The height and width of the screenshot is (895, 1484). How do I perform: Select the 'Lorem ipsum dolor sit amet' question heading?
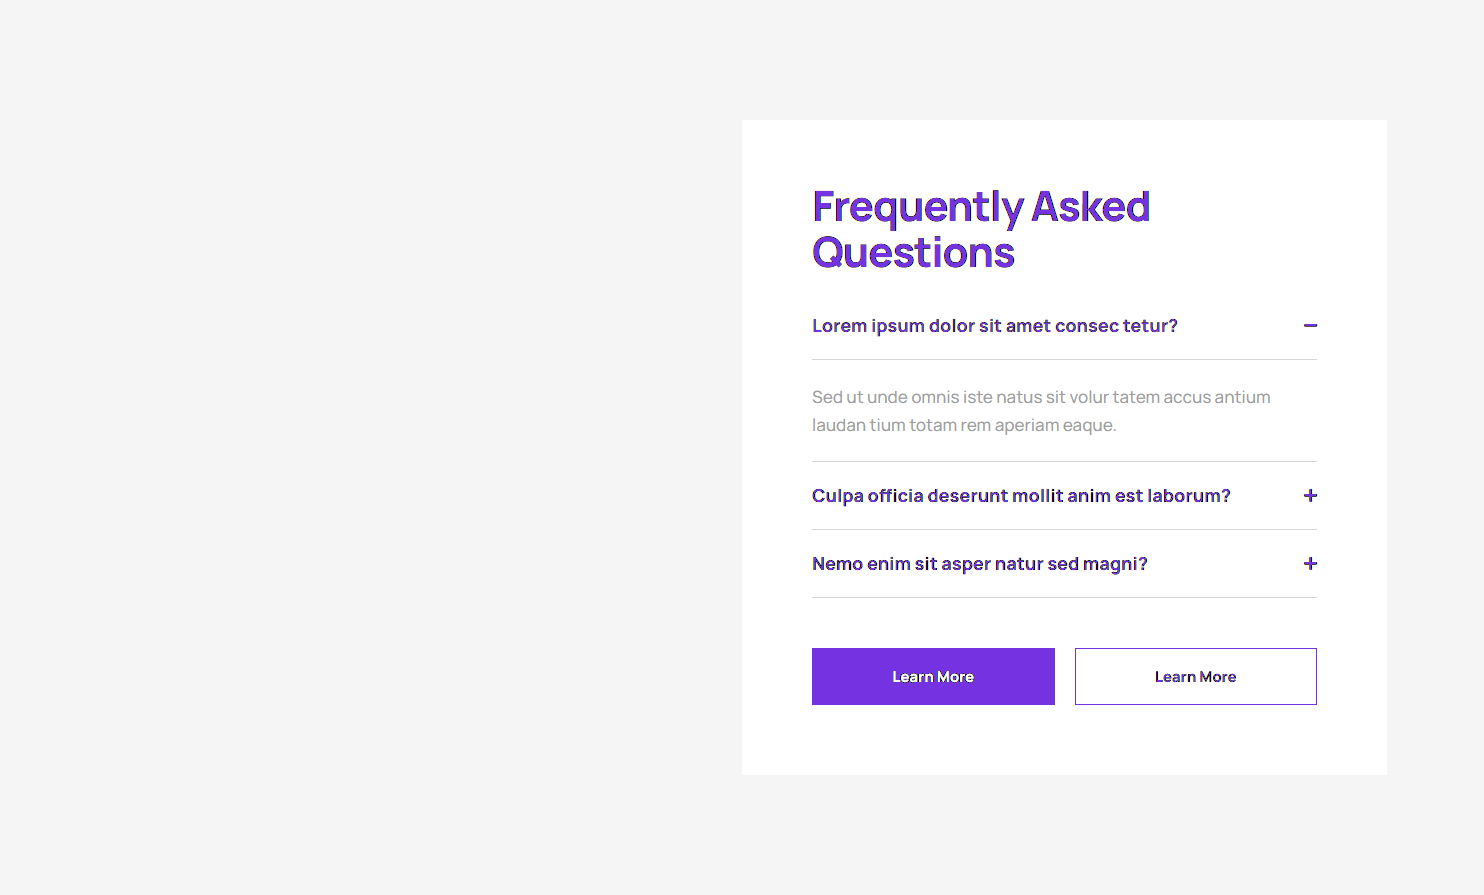pos(995,326)
